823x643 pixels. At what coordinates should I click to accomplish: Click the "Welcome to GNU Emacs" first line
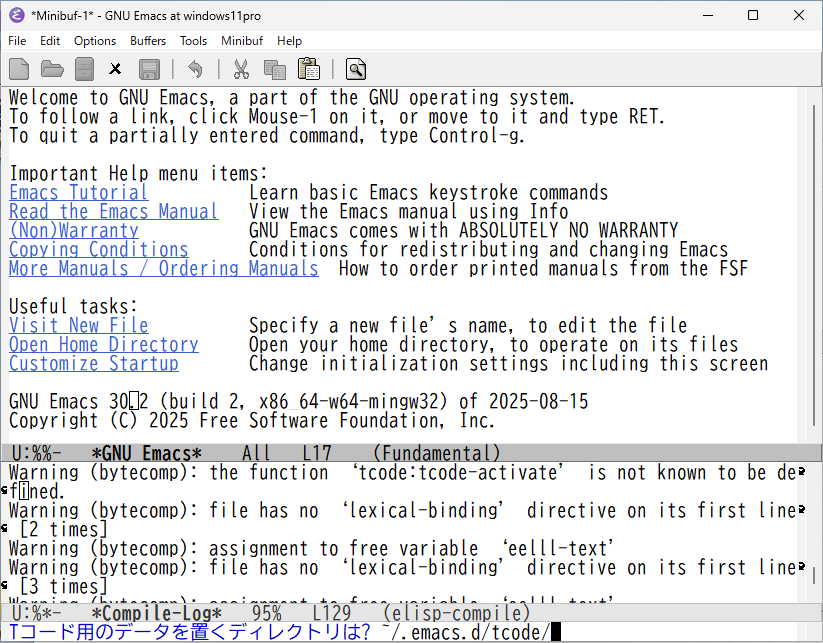tap(292, 98)
